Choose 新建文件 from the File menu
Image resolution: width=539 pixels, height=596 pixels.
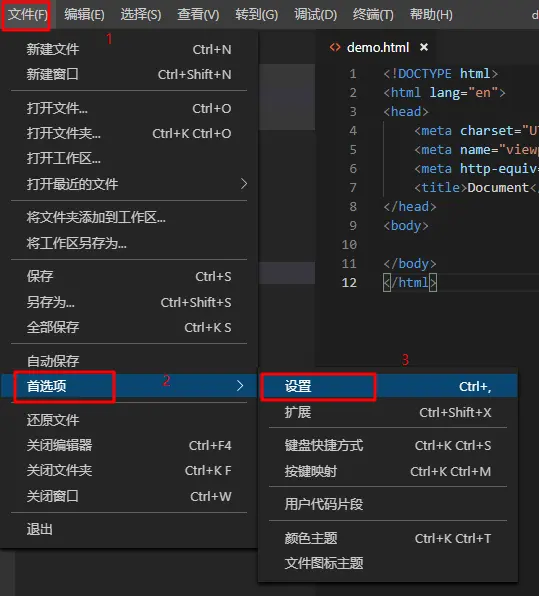pyautogui.click(x=129, y=49)
